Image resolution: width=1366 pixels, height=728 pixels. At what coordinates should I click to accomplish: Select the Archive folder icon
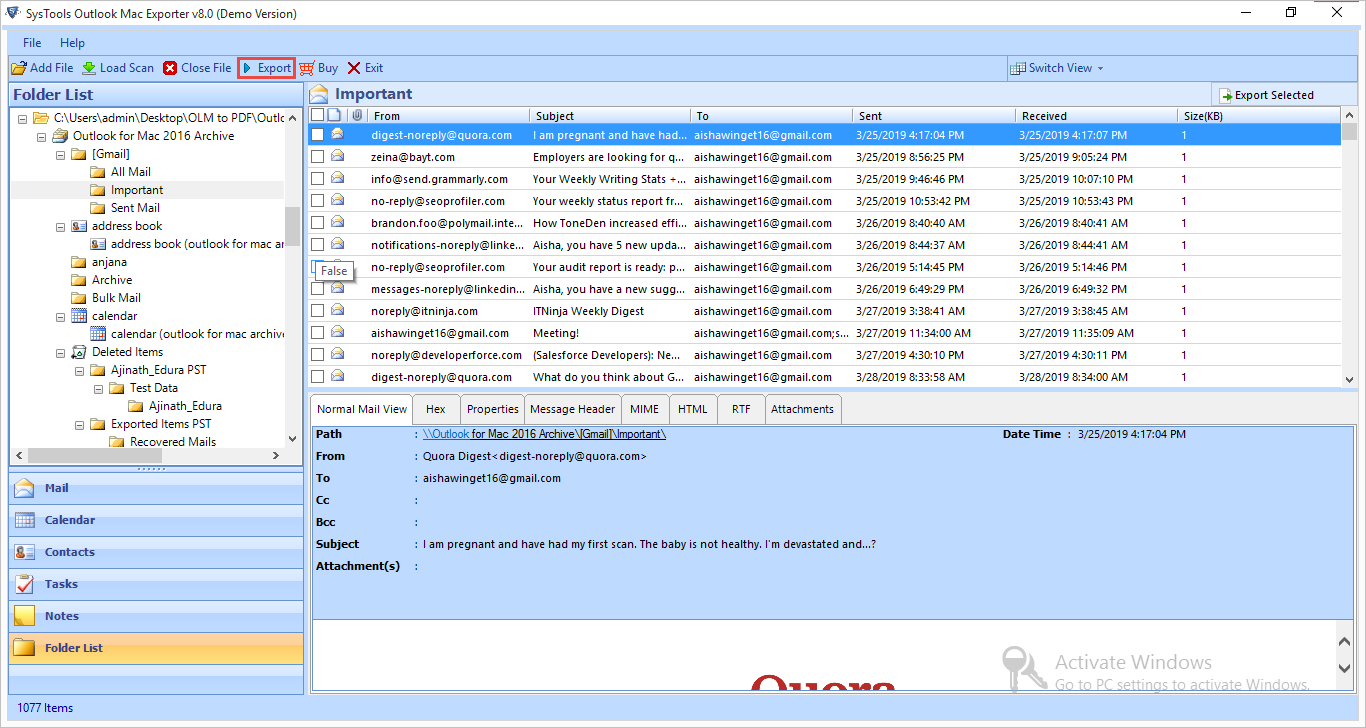[x=79, y=280]
